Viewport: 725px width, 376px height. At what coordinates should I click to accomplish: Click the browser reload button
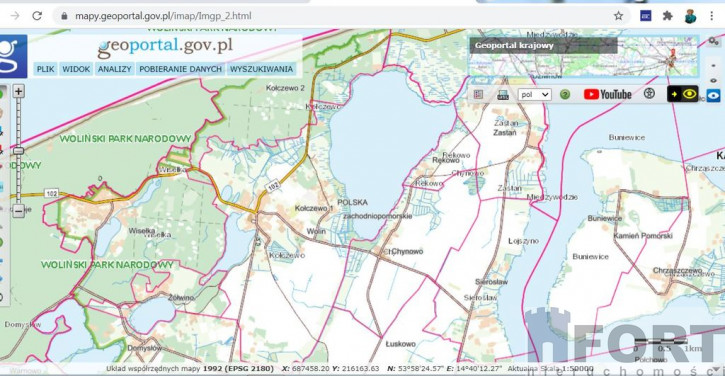pyautogui.click(x=37, y=16)
